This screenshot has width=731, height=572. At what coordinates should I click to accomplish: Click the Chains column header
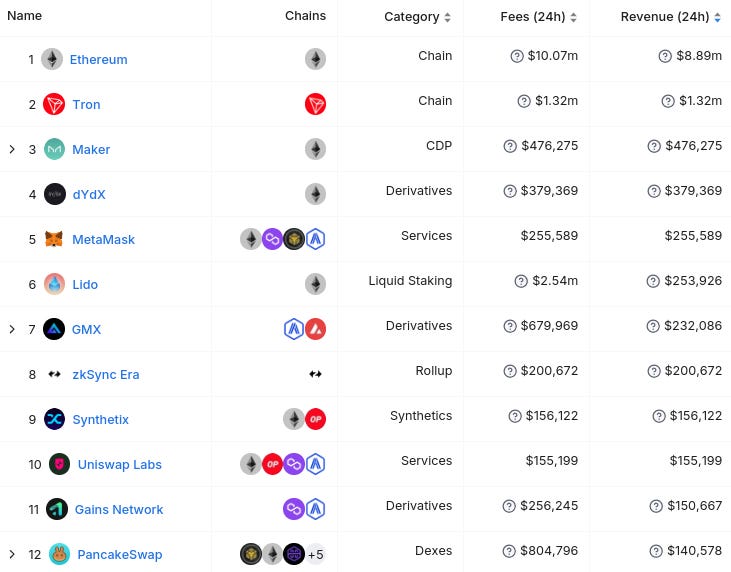(305, 16)
